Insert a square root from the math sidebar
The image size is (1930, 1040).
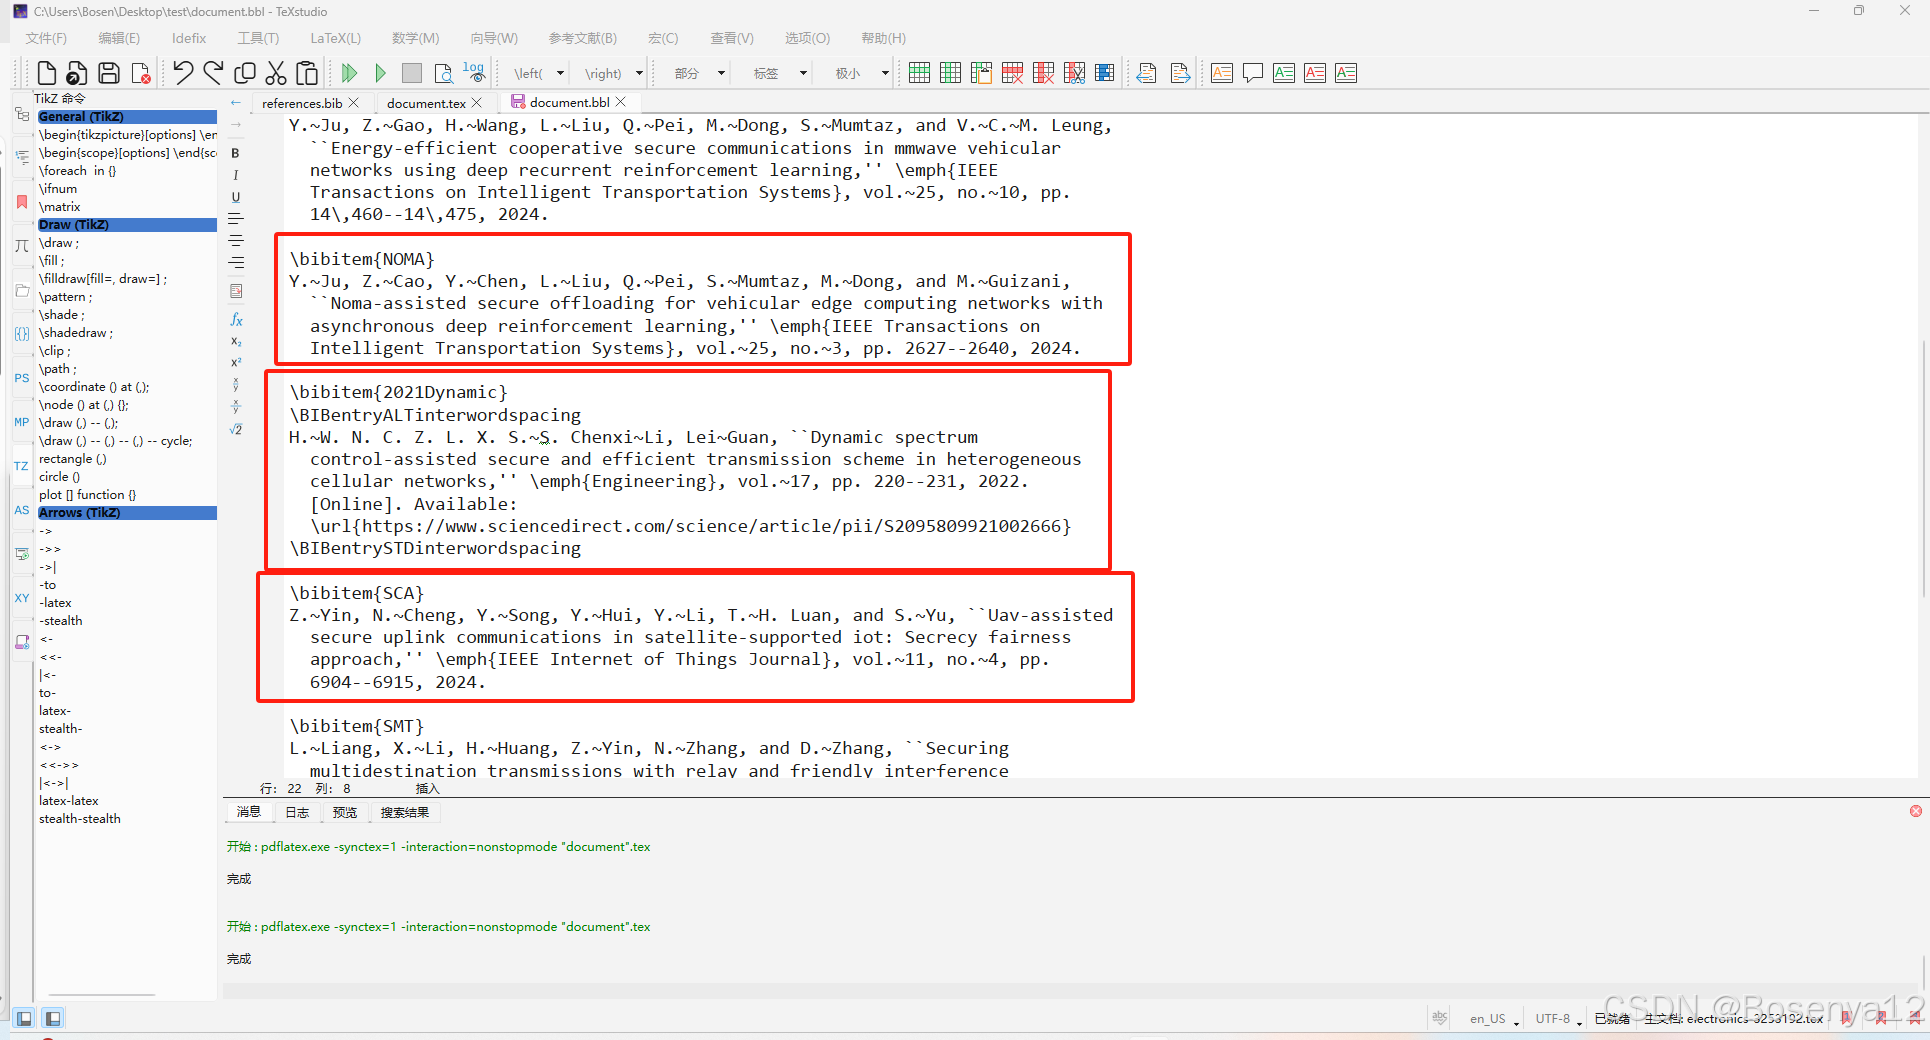[235, 430]
